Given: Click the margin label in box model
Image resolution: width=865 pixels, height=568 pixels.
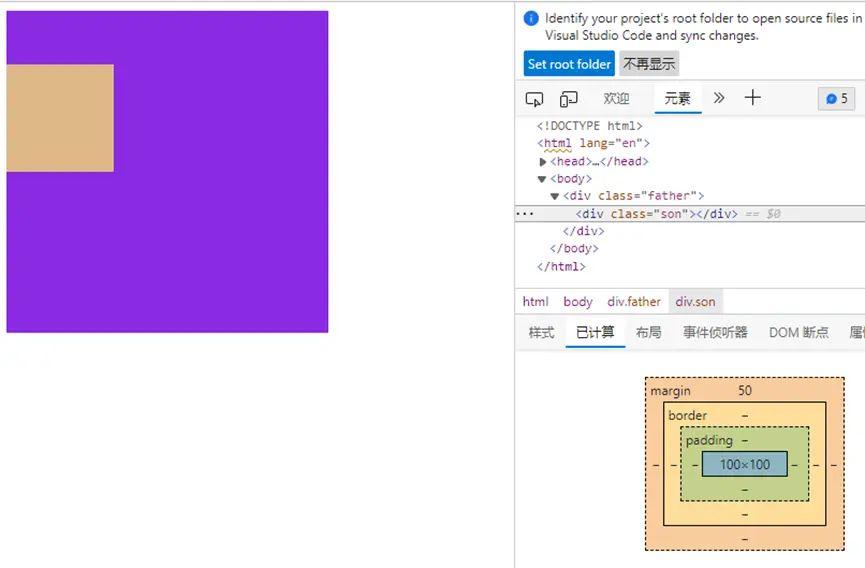Looking at the screenshot, I should click(x=670, y=391).
